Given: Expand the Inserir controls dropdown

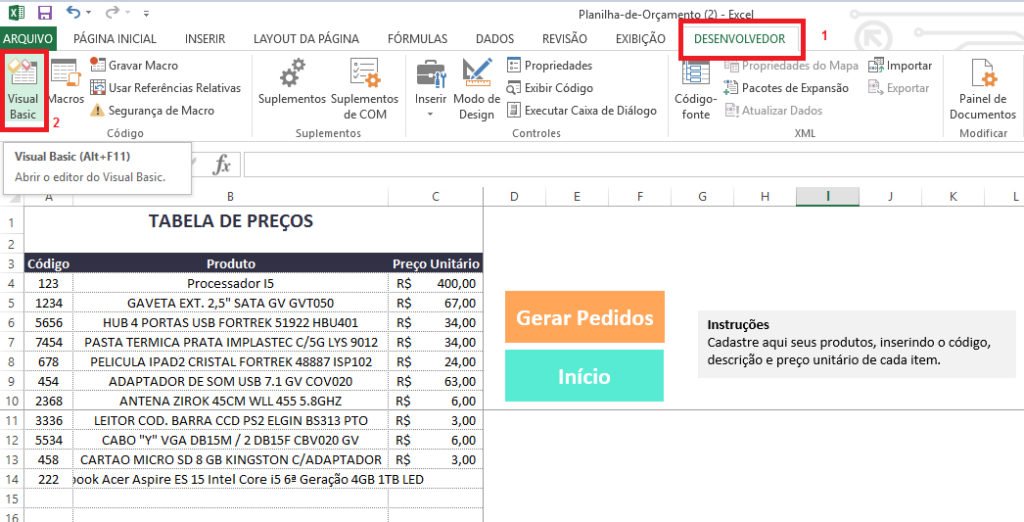Looking at the screenshot, I should [x=431, y=114].
